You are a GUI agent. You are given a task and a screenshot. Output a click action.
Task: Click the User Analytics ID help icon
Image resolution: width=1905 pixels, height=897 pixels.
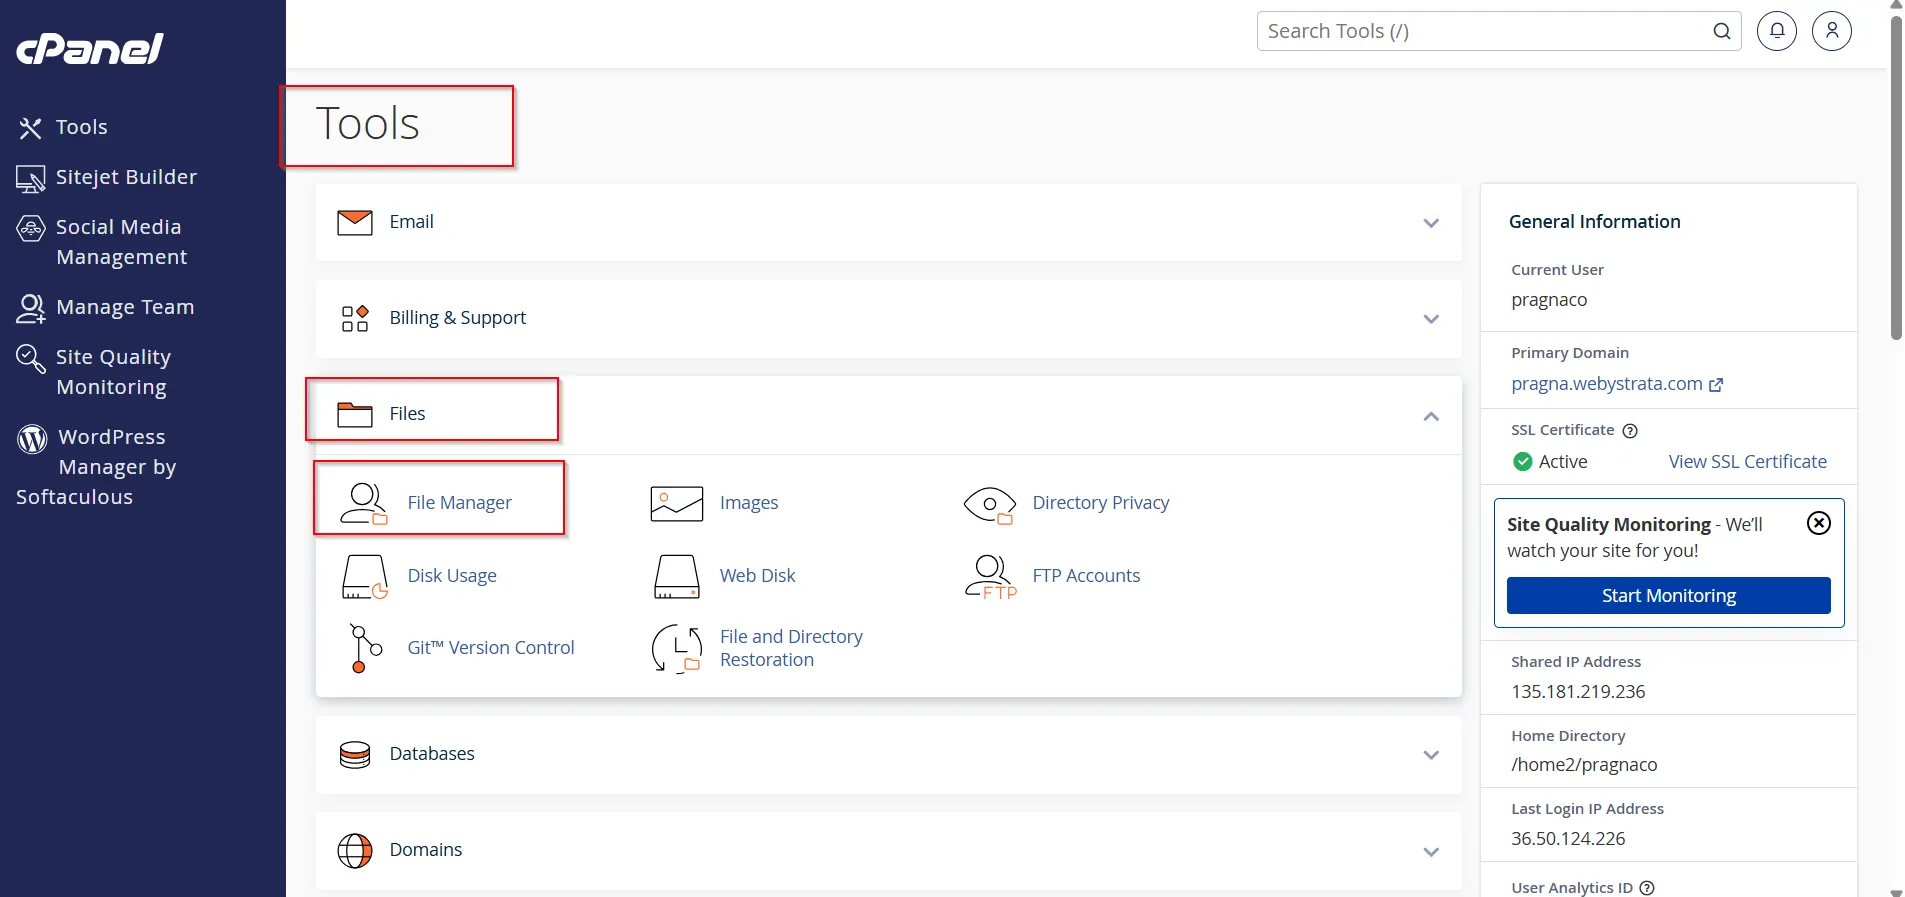tap(1647, 888)
